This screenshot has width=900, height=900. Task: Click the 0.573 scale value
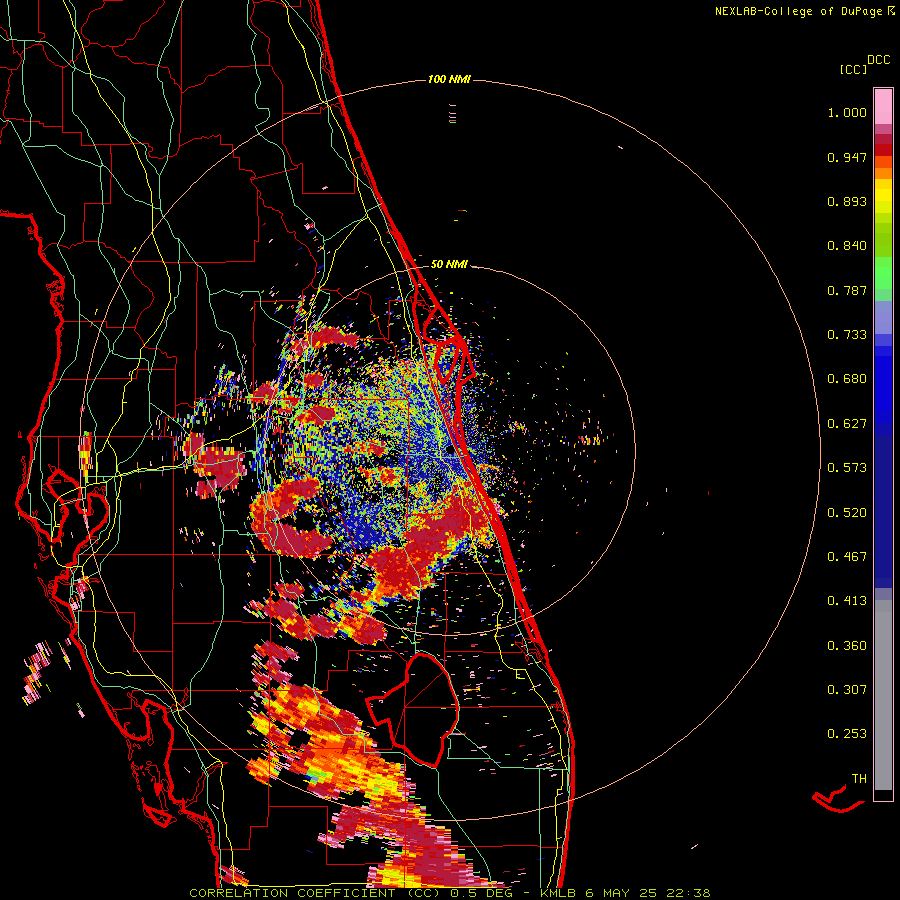[x=847, y=468]
